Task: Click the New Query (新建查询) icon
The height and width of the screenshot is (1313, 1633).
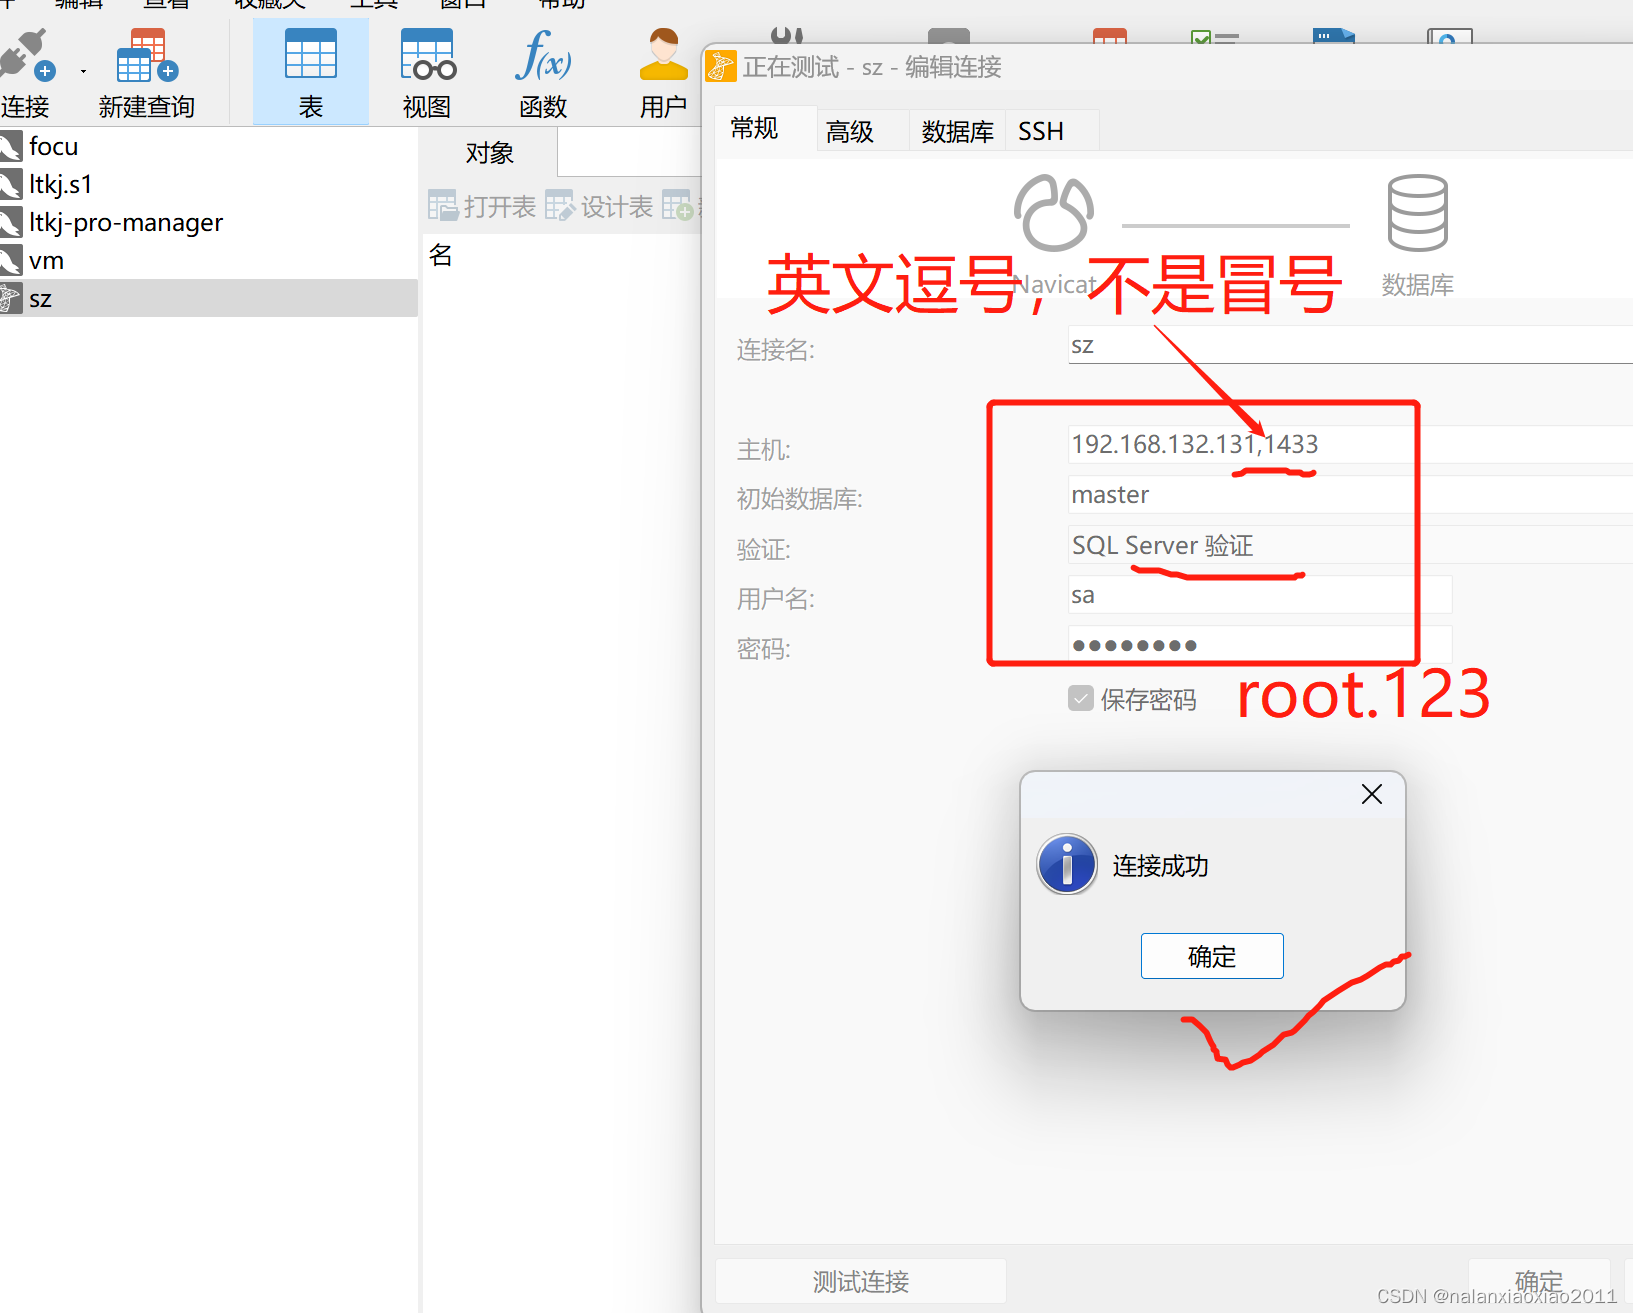Action: pos(147,56)
